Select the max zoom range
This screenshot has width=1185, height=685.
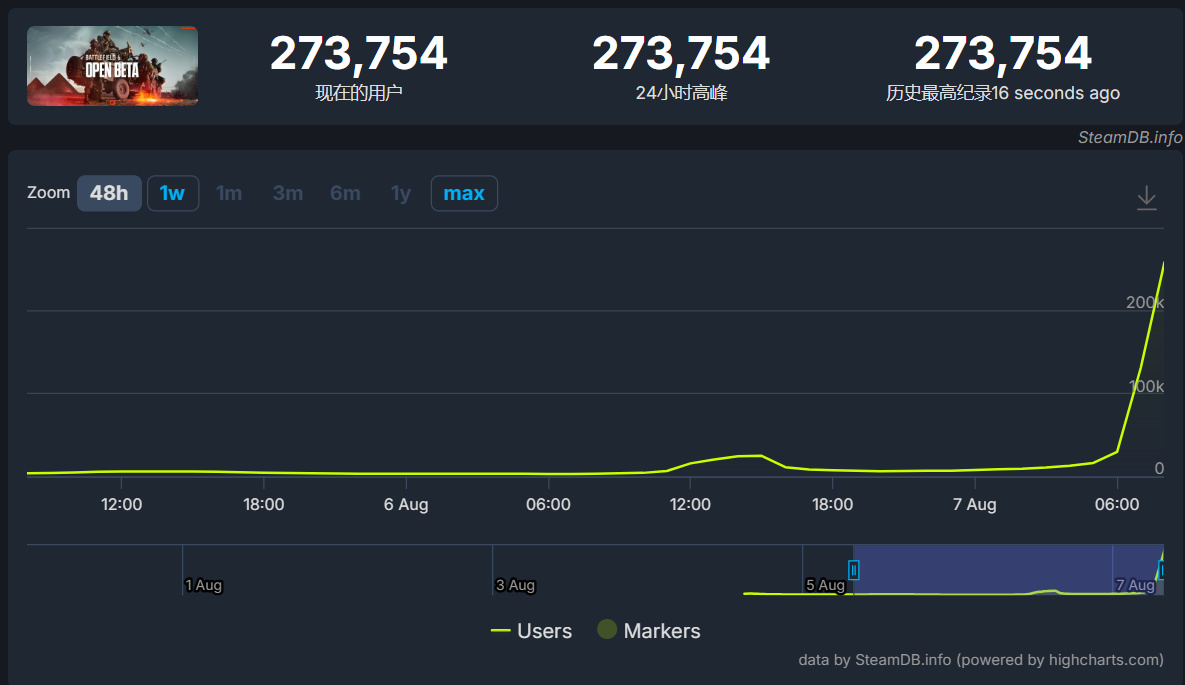tap(464, 194)
